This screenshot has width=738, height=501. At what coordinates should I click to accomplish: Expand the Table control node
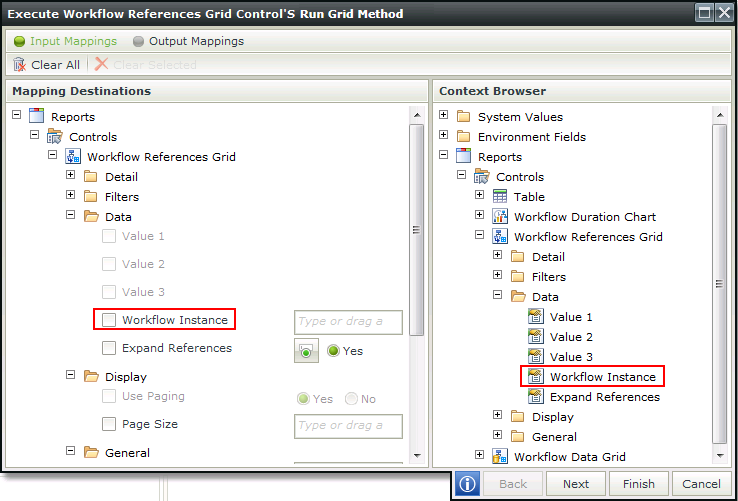pyautogui.click(x=480, y=194)
